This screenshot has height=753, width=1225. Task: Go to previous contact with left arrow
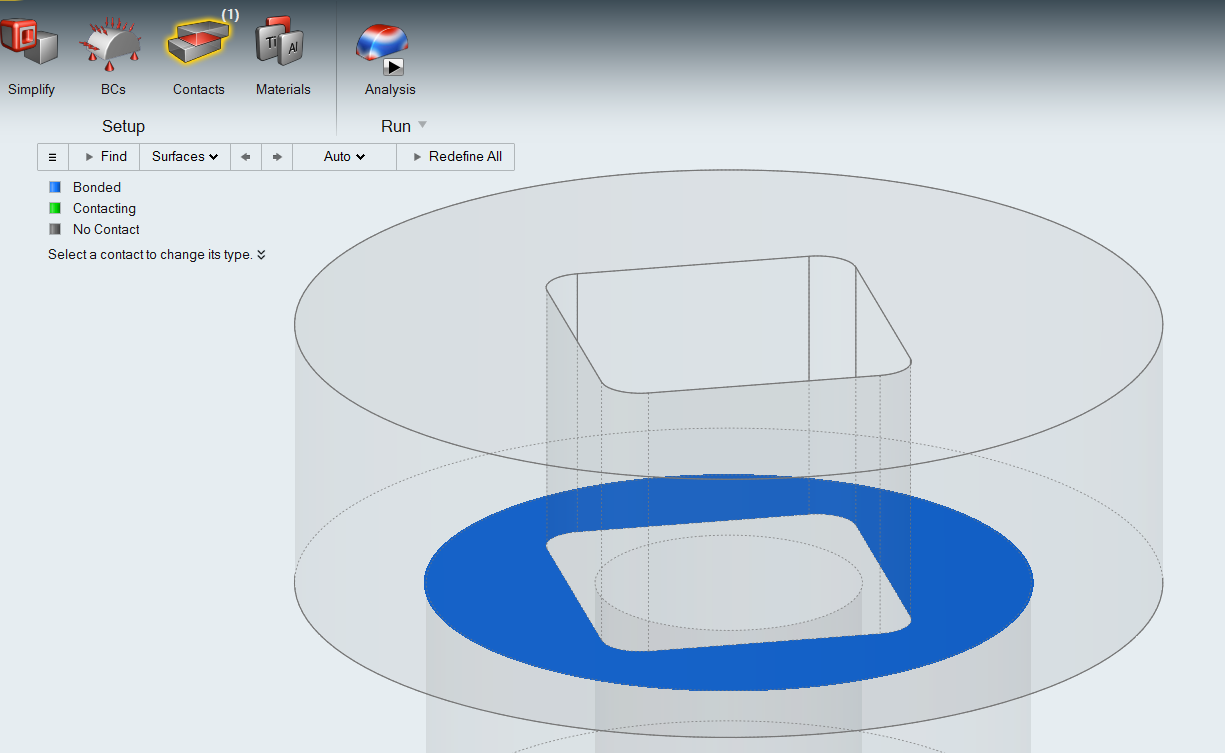(245, 157)
